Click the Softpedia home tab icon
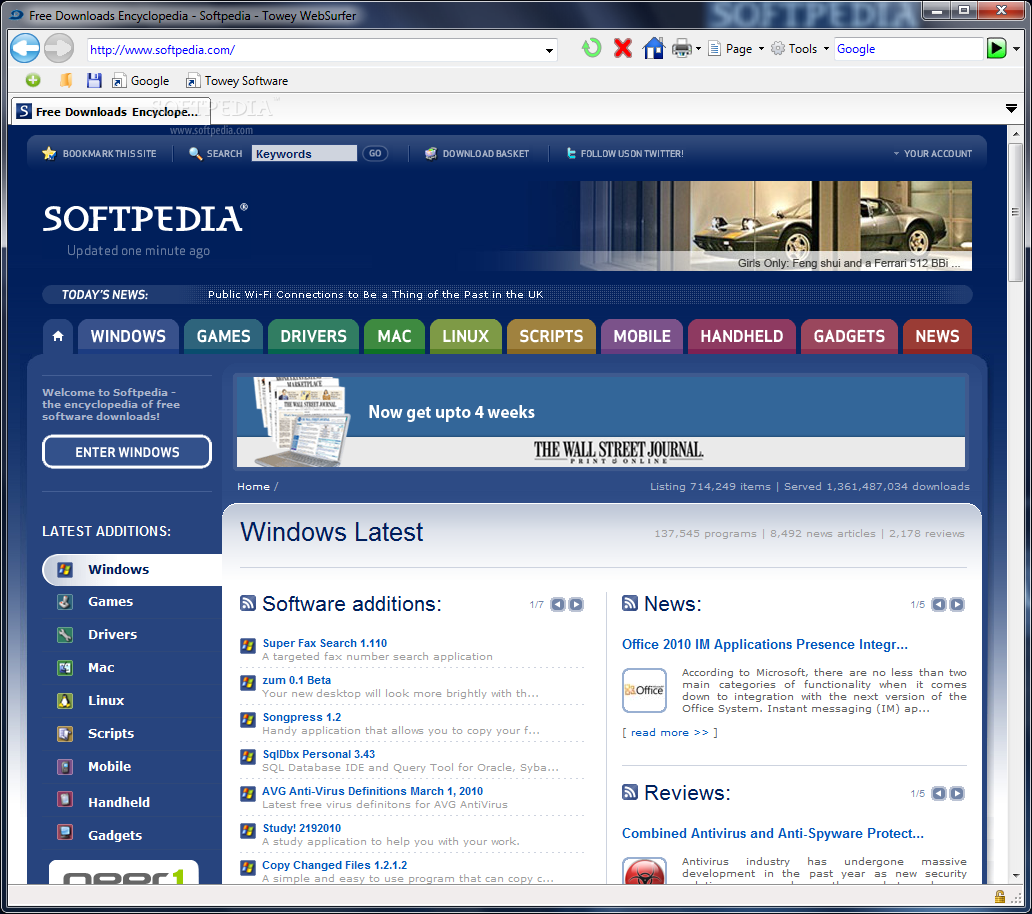 click(58, 336)
